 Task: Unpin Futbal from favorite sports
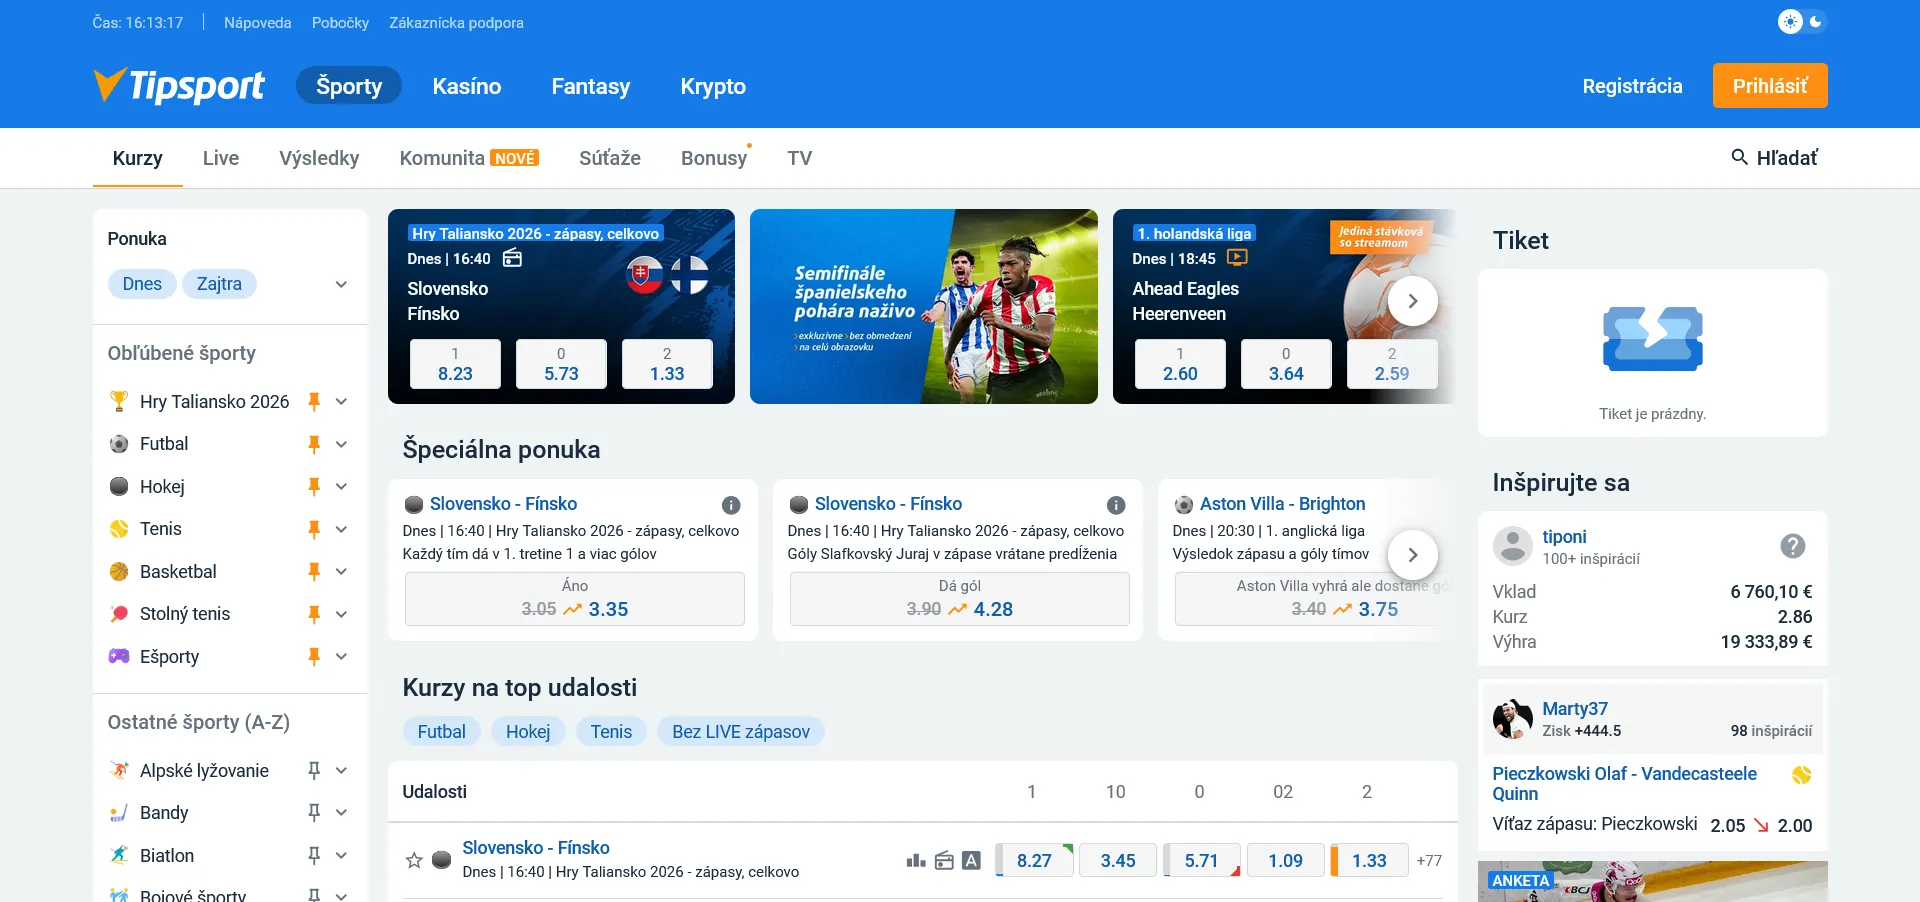(x=314, y=444)
